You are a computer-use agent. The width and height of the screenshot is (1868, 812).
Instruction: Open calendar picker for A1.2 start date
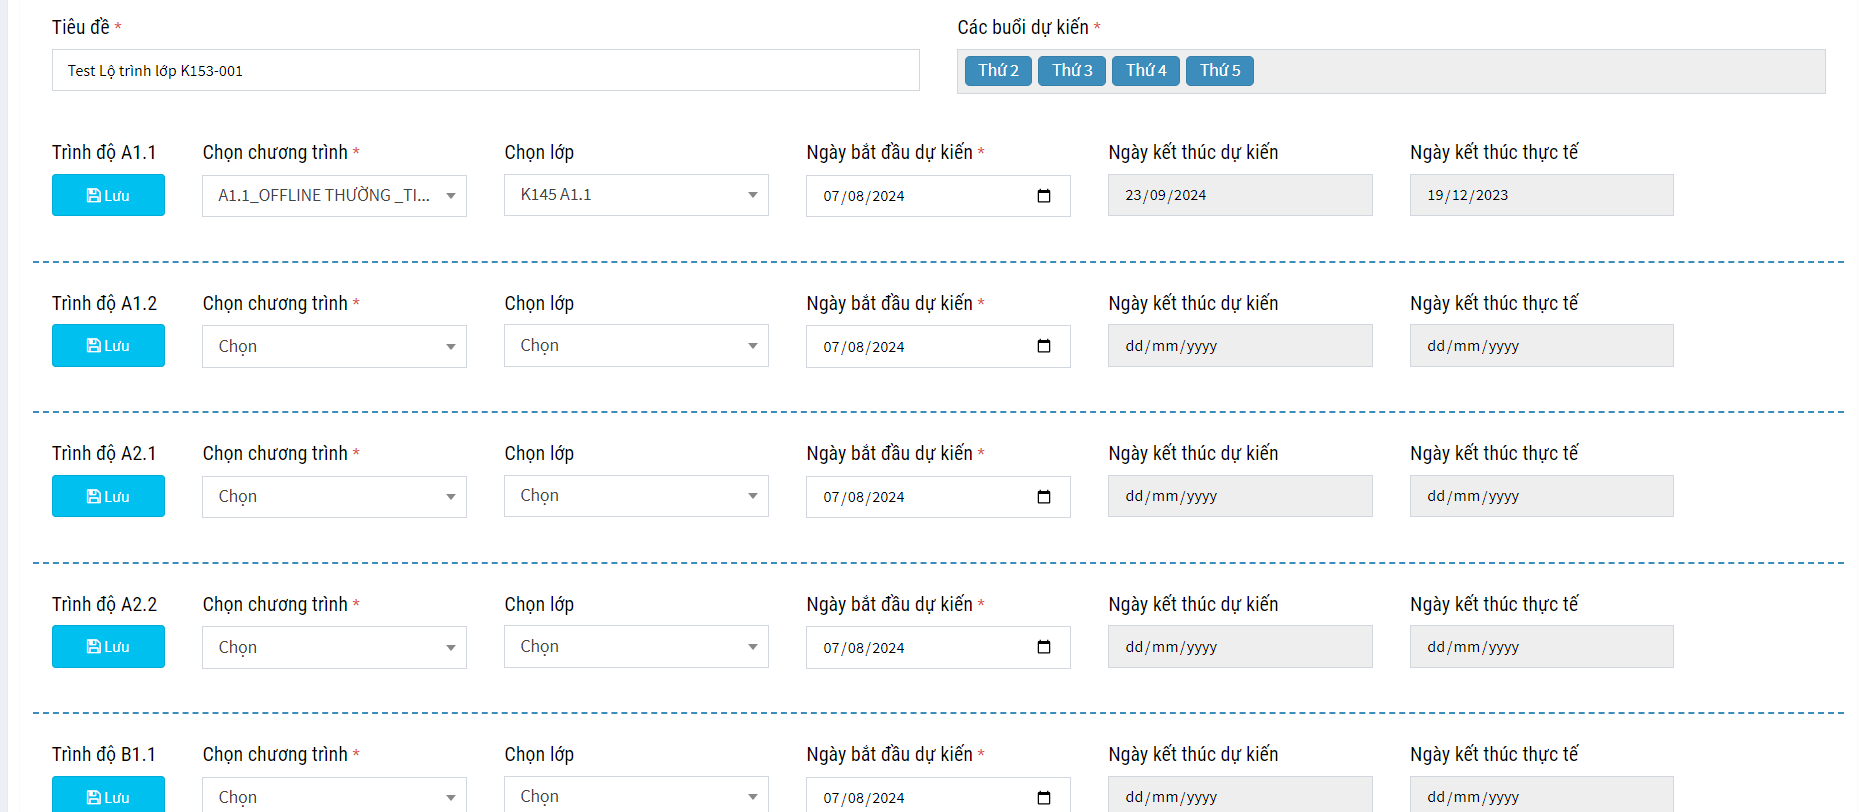coord(1044,347)
